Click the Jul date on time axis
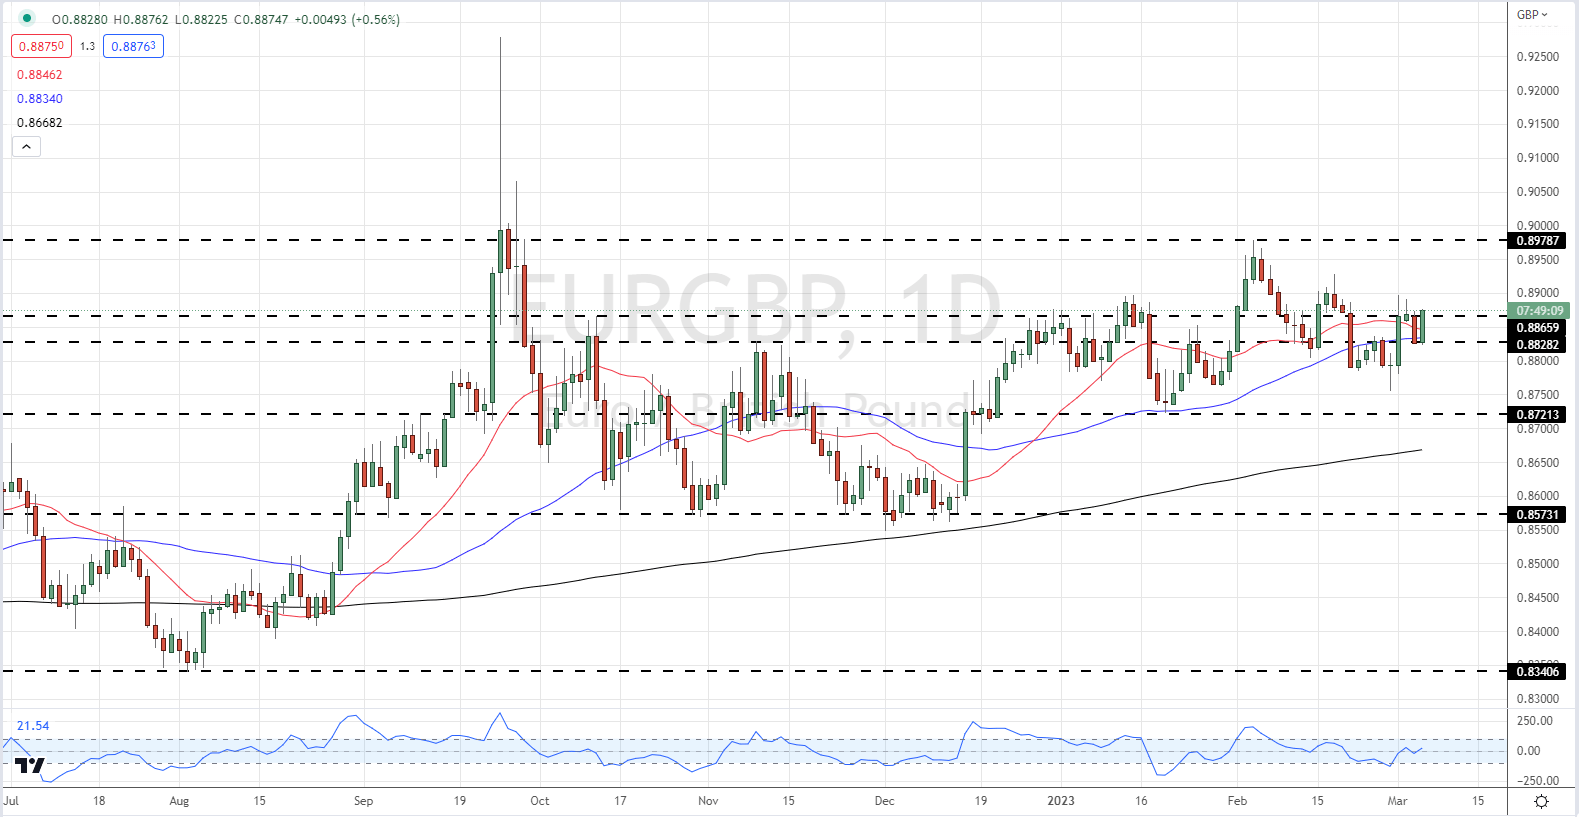 11,801
